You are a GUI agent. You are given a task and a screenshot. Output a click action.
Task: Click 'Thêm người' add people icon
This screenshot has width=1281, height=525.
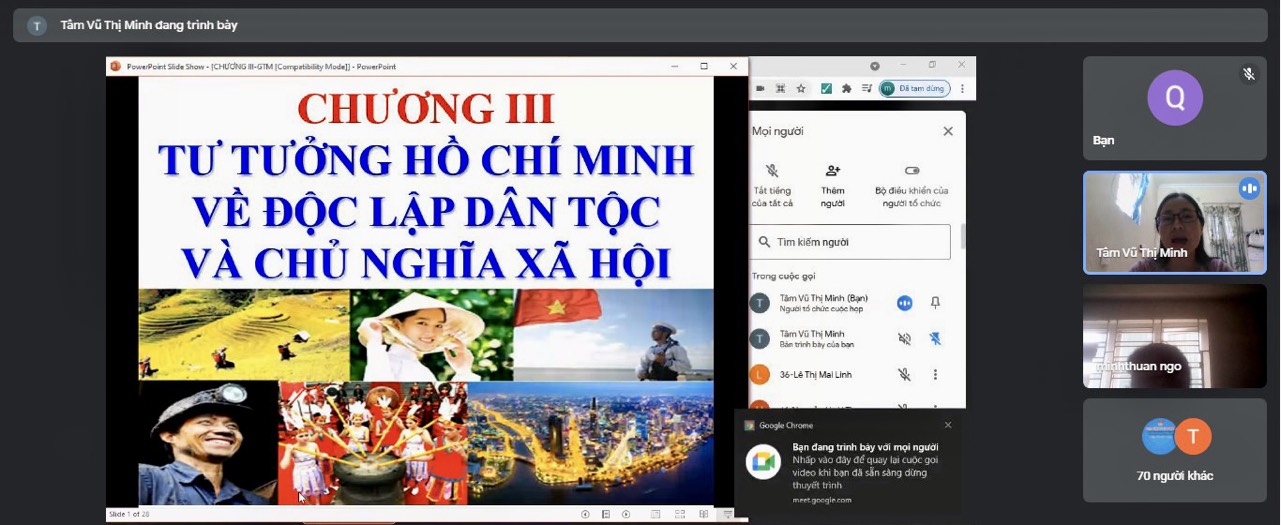click(832, 171)
